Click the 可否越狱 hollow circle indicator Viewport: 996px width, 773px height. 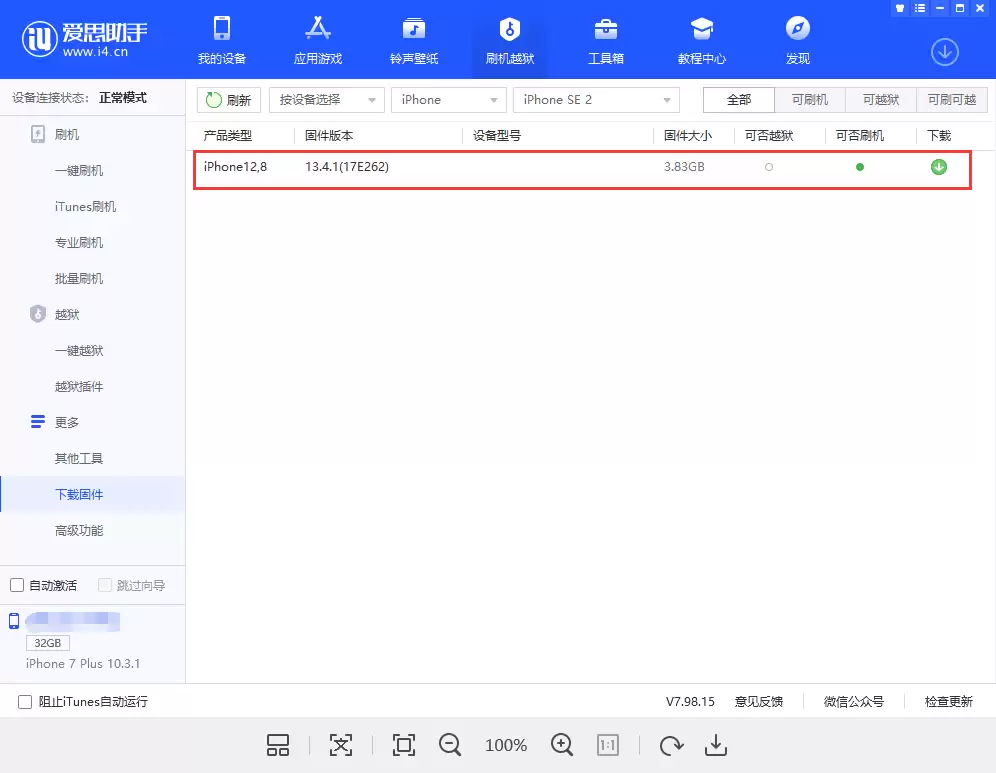click(x=769, y=167)
